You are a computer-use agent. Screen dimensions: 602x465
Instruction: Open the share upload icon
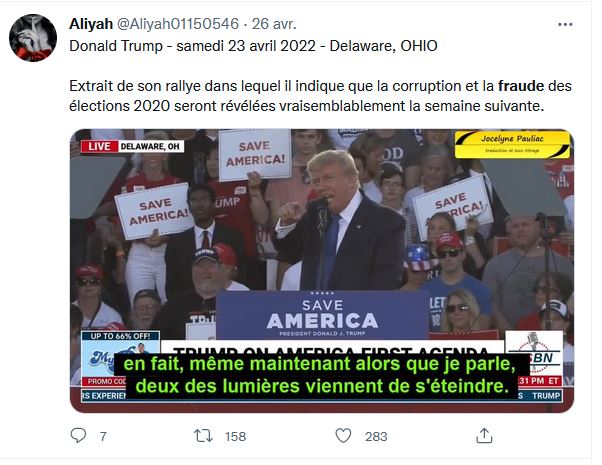tap(484, 436)
